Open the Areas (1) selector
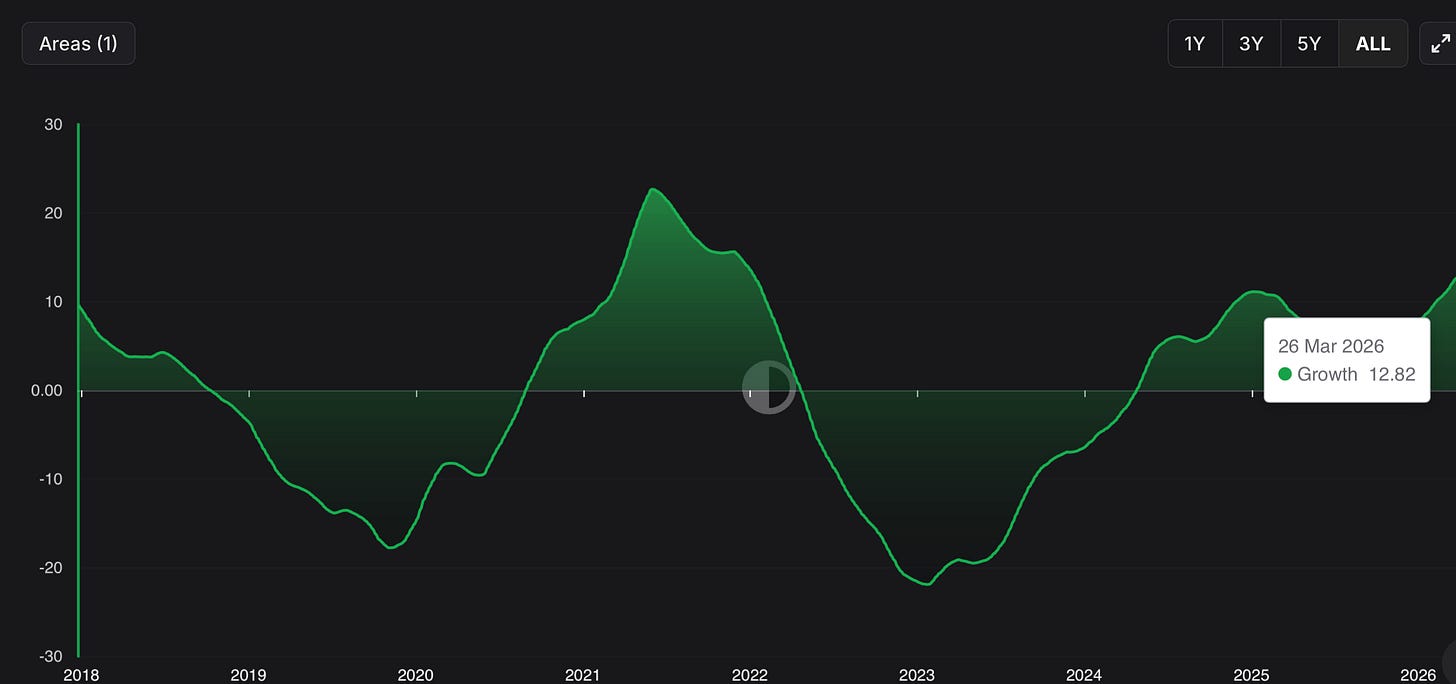The width and height of the screenshot is (1456, 684). pos(78,43)
